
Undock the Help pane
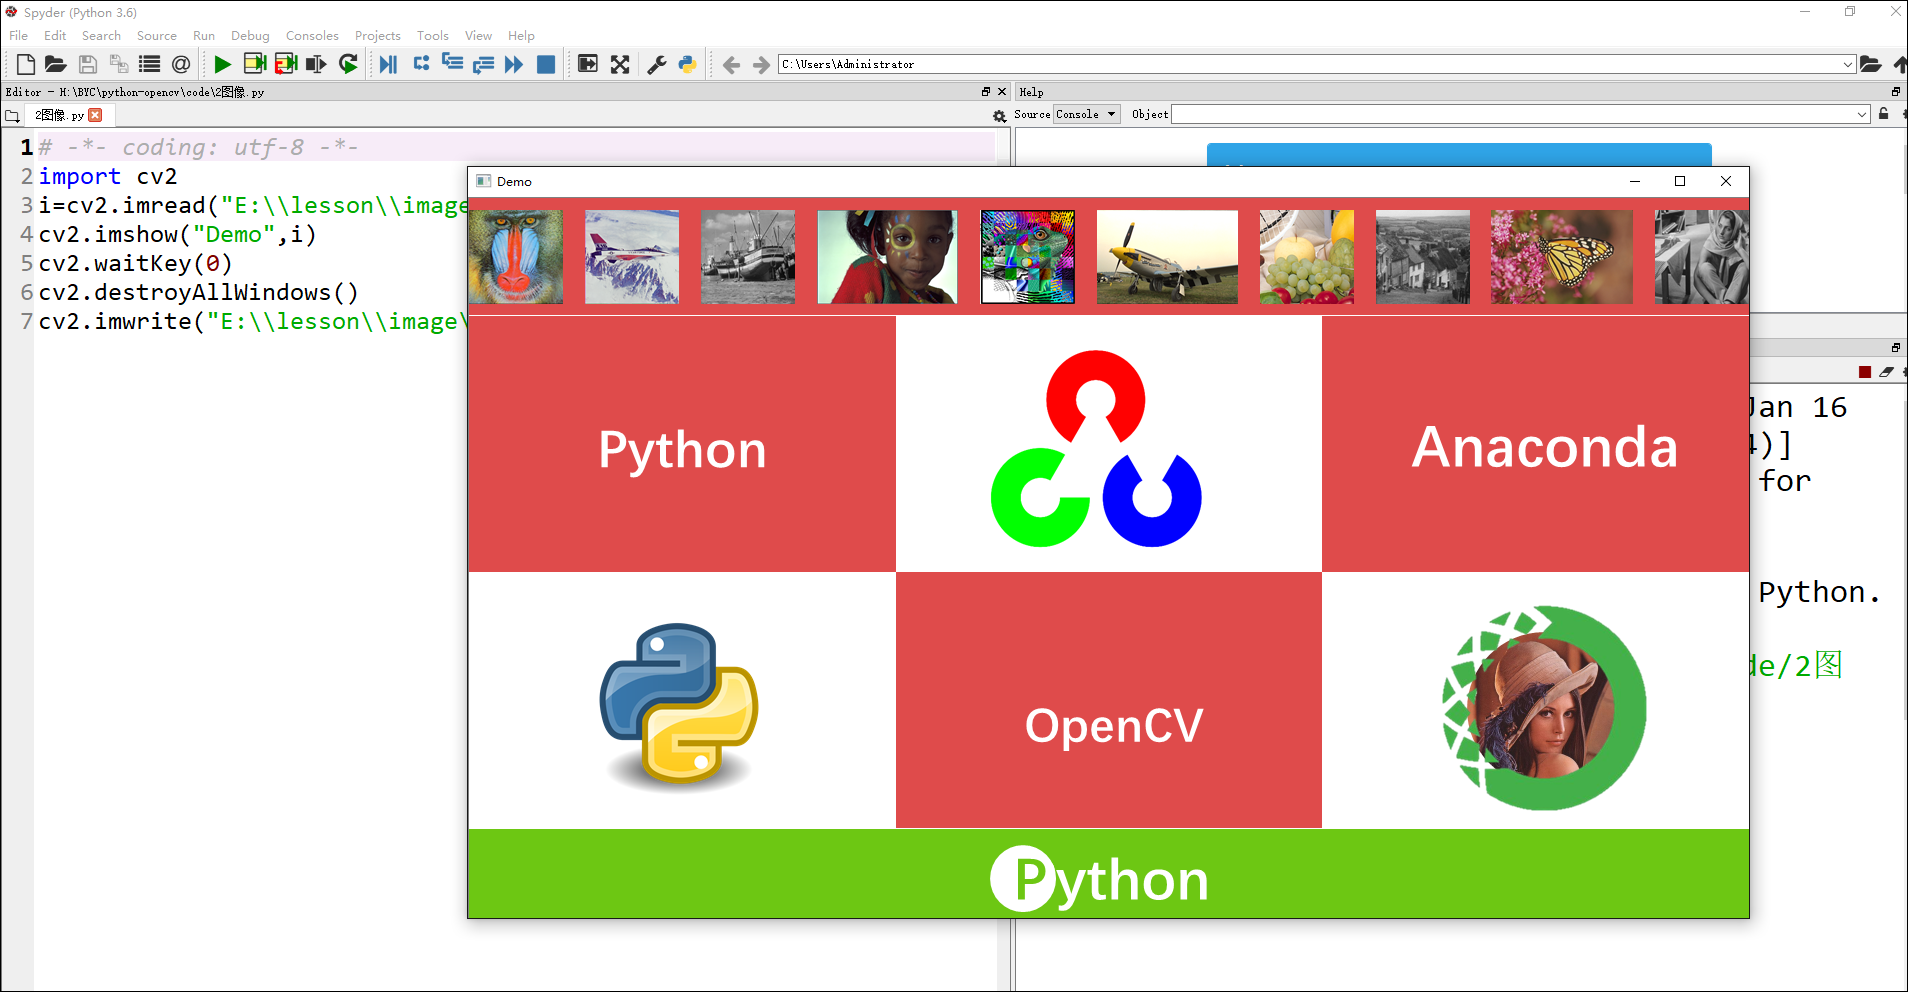(x=1896, y=92)
